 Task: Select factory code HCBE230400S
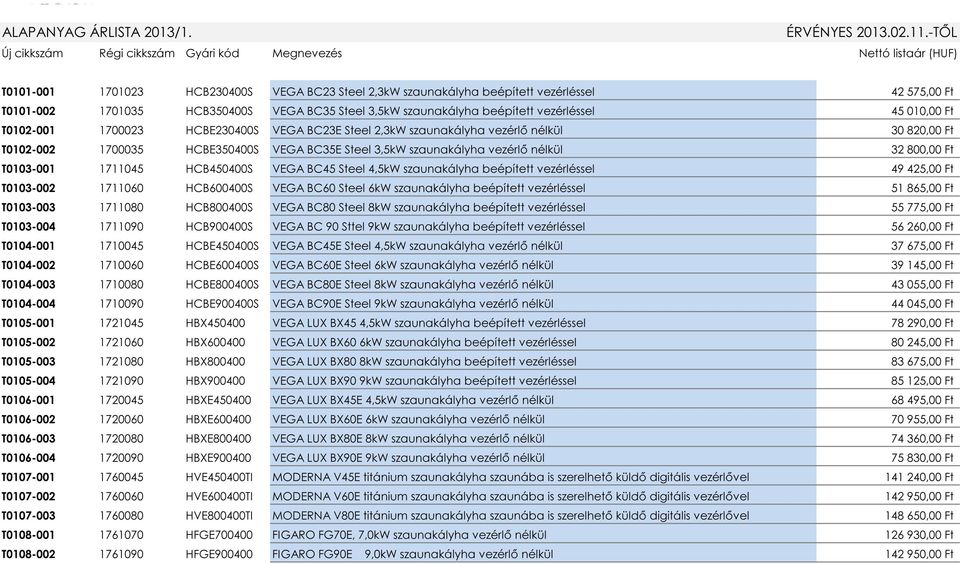(222, 130)
